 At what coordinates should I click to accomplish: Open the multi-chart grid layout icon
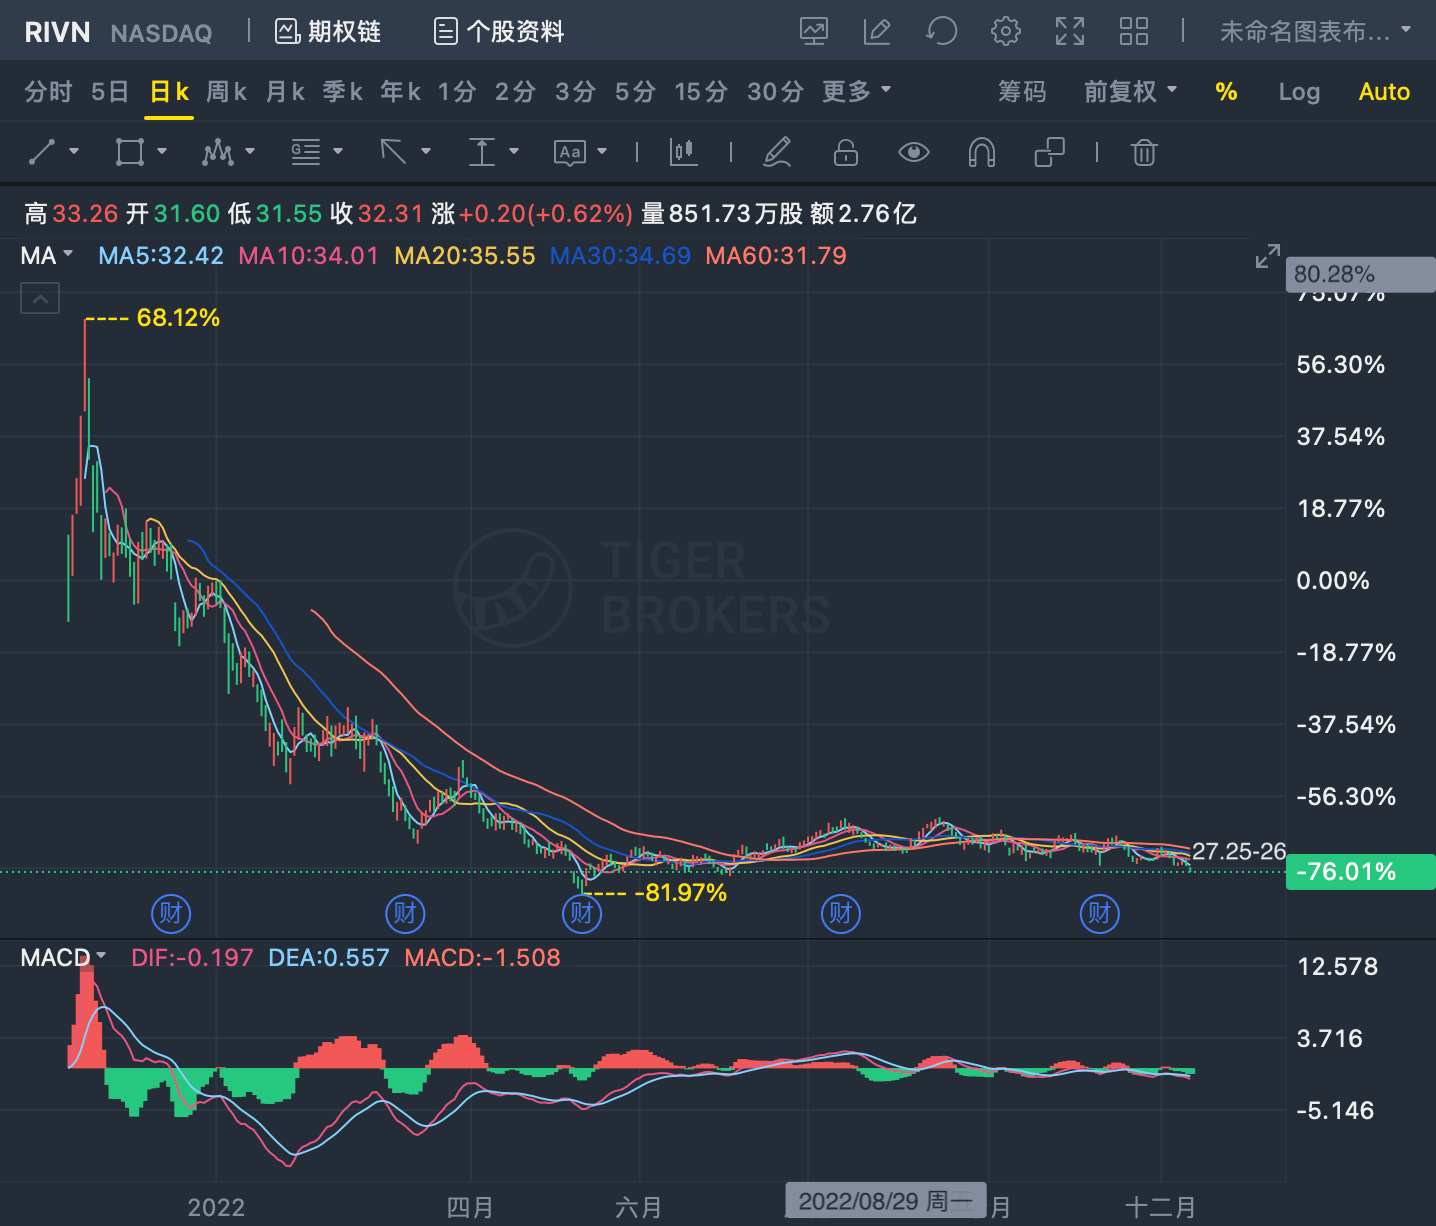point(1133,31)
